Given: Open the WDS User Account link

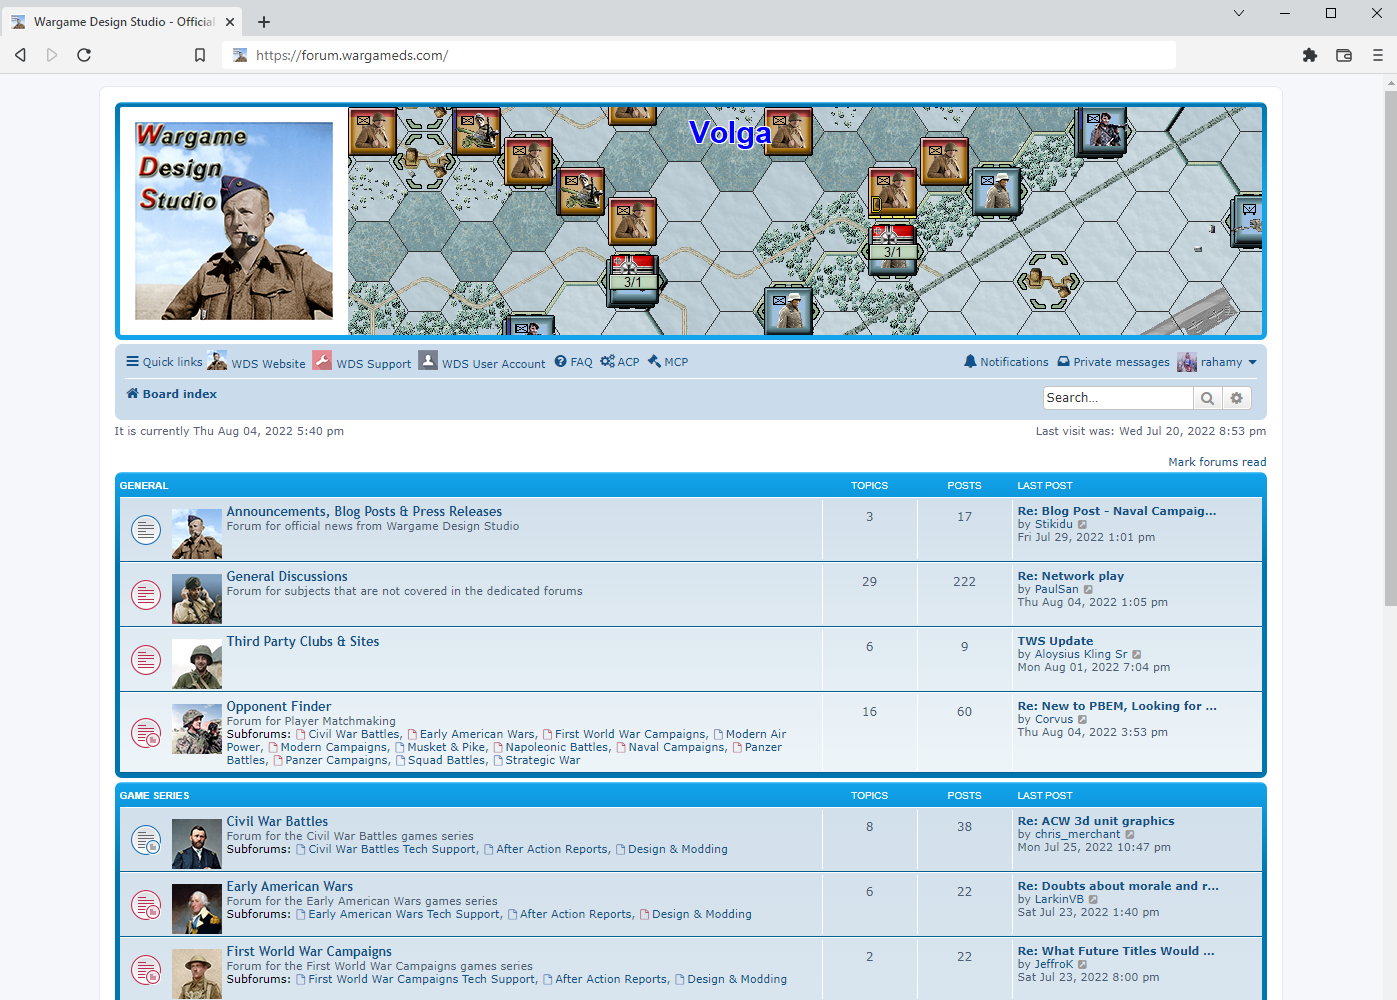Looking at the screenshot, I should (x=493, y=364).
